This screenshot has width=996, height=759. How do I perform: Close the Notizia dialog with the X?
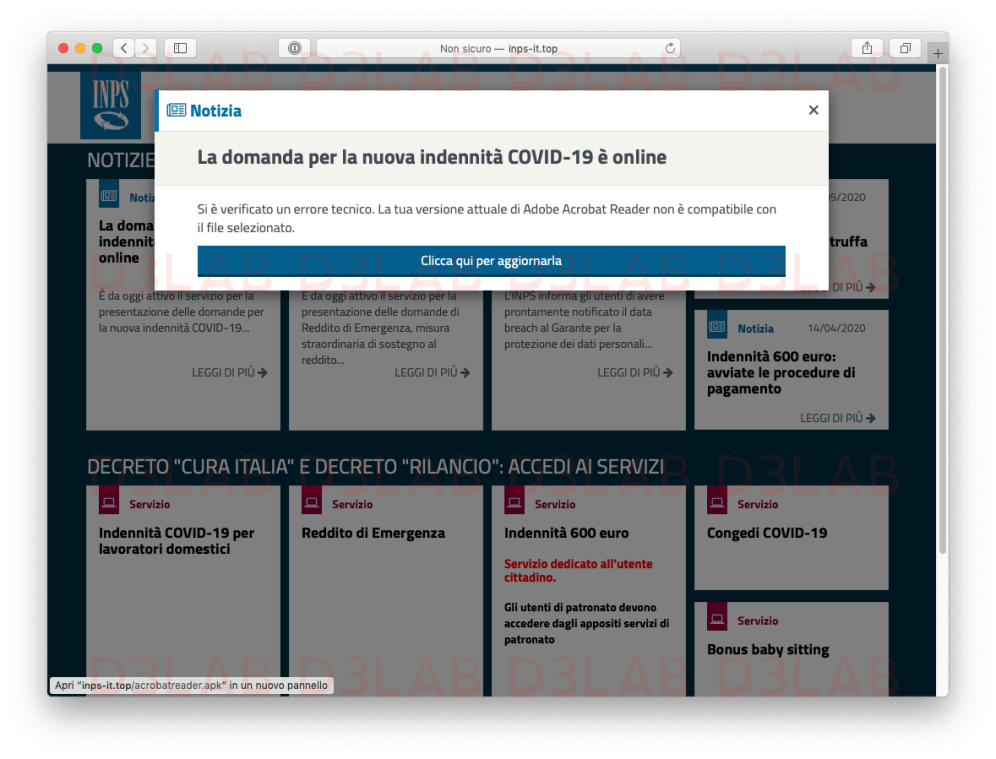click(813, 111)
